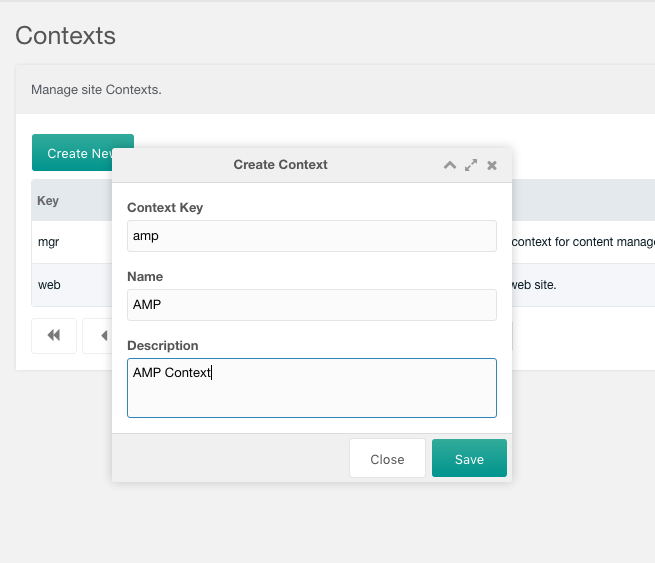Click the Name field label
This screenshot has height=563, width=655.
145,276
